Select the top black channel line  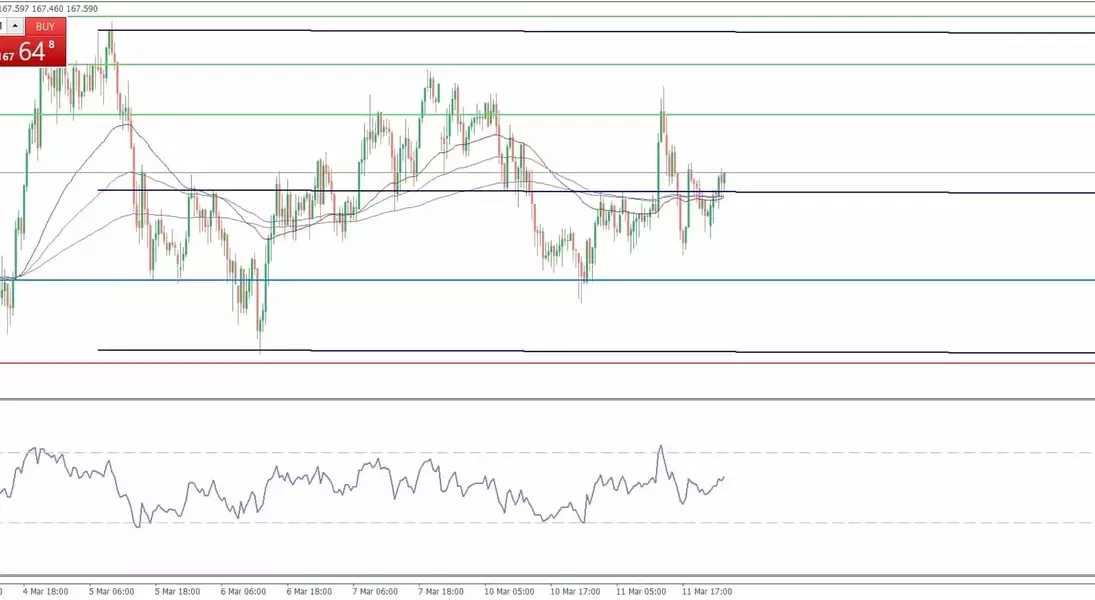click(600, 32)
